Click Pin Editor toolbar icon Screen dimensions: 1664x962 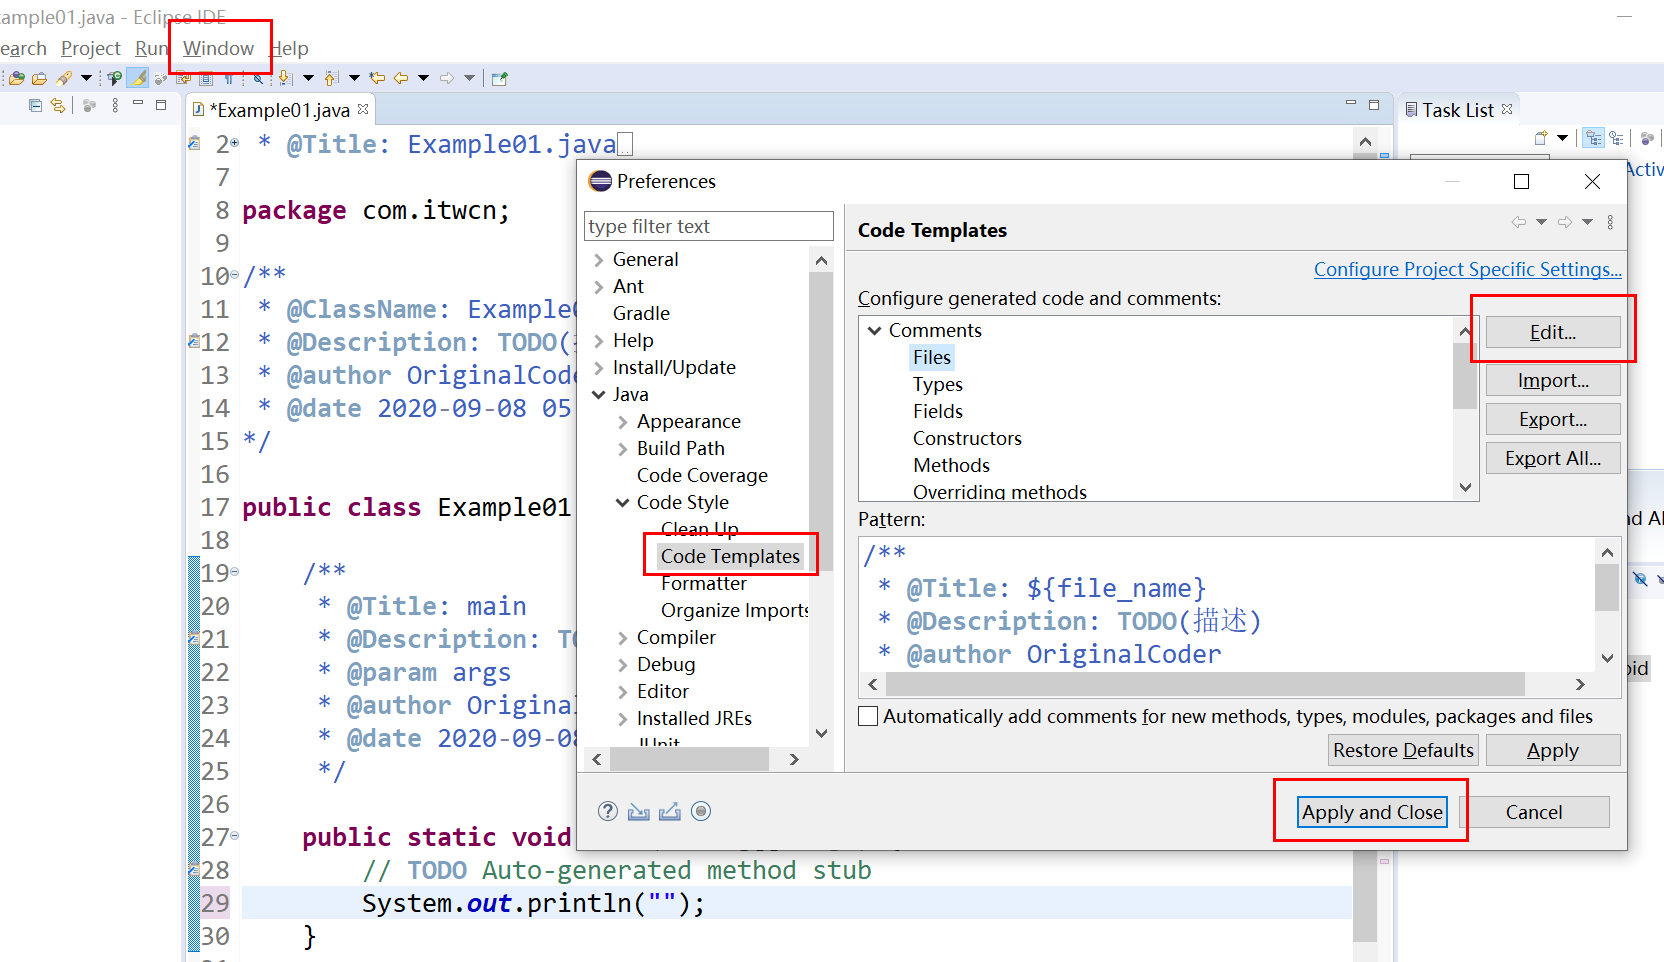(500, 78)
